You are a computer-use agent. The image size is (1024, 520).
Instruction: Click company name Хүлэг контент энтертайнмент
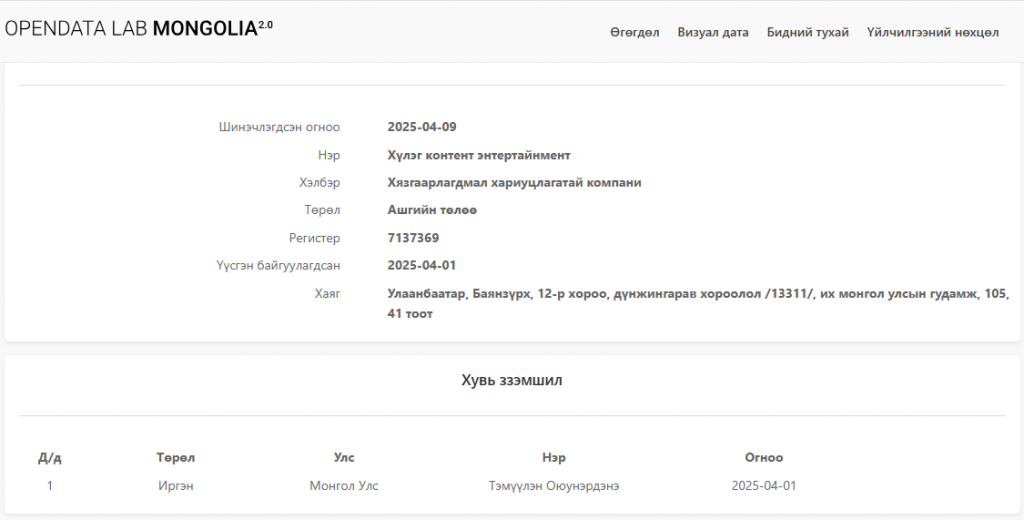point(479,155)
